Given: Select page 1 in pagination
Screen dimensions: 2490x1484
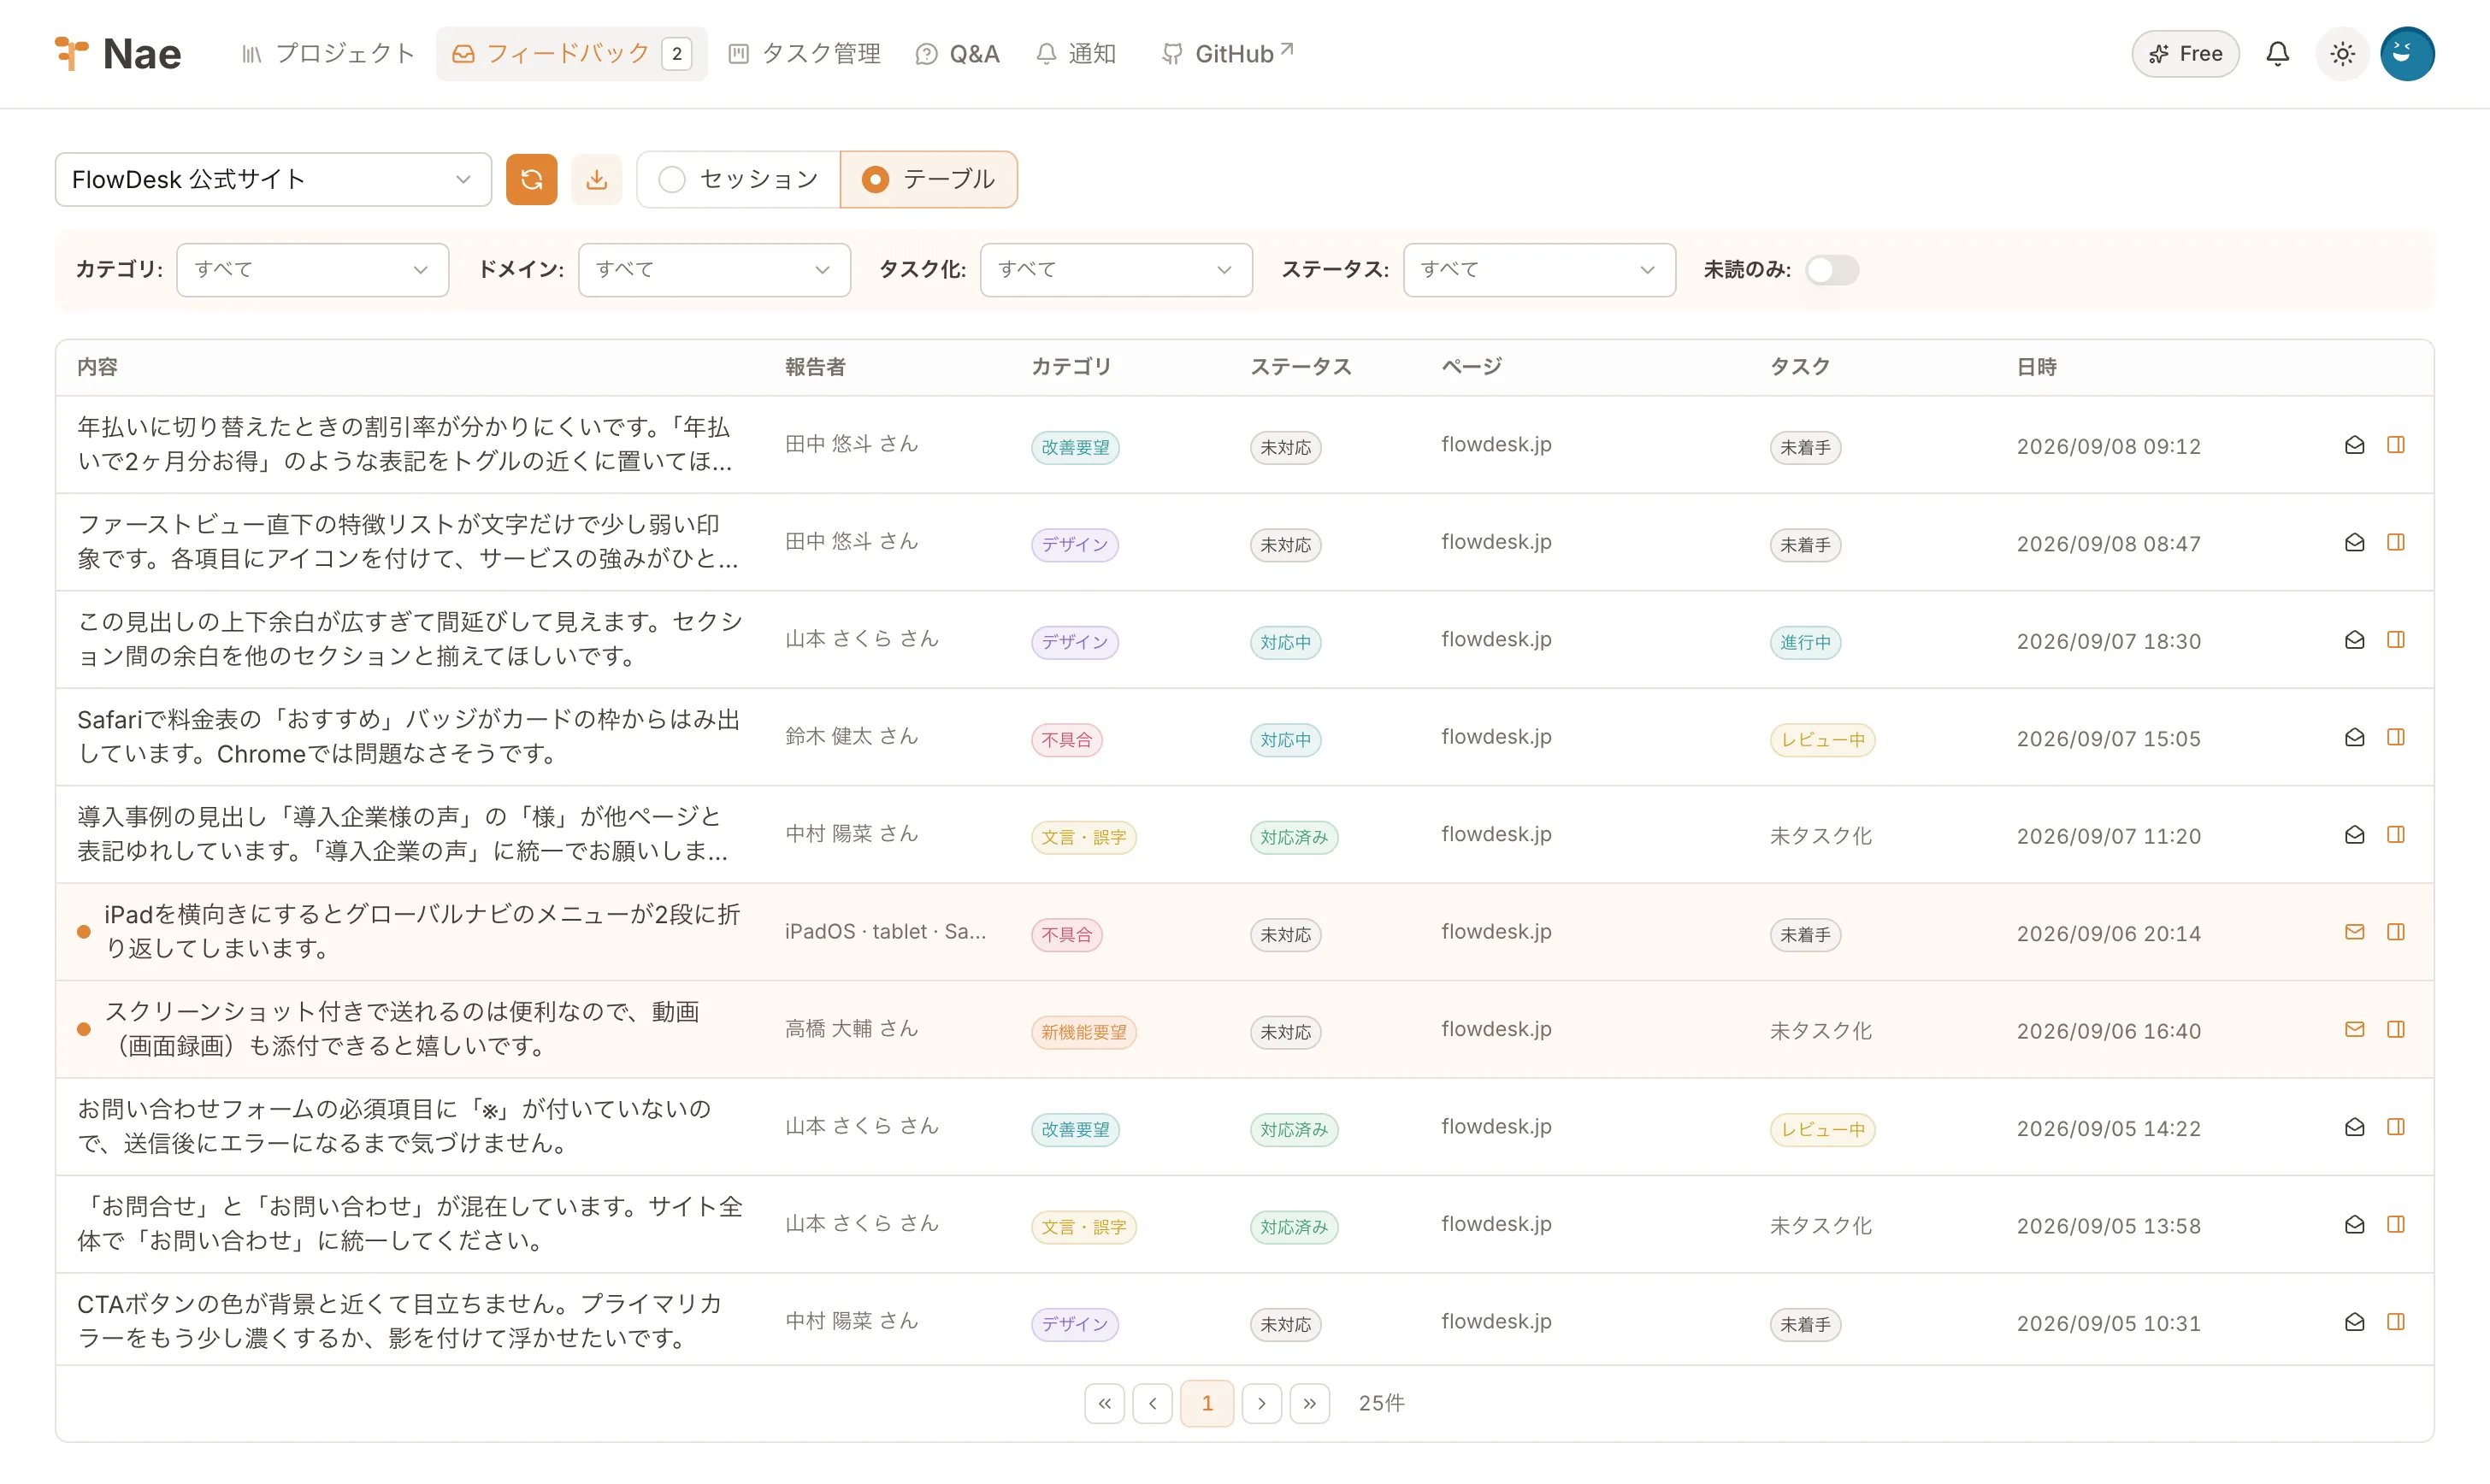Looking at the screenshot, I should click(1207, 1403).
